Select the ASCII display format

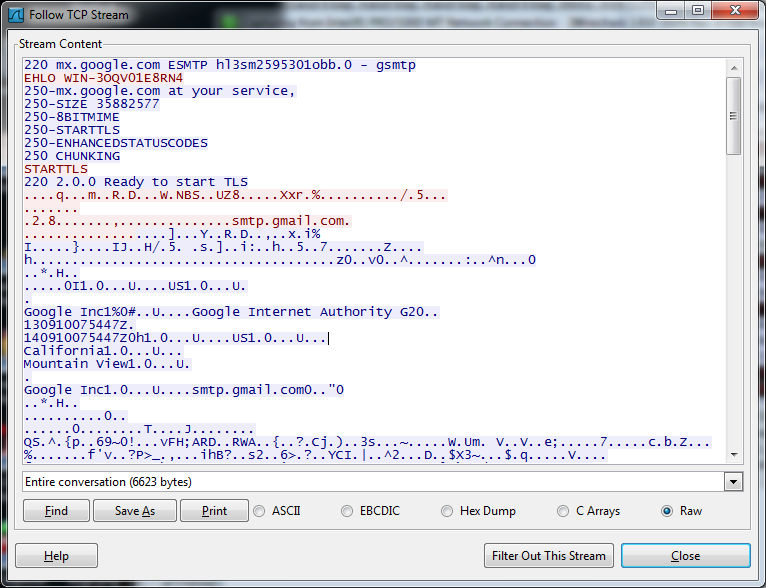(x=260, y=511)
